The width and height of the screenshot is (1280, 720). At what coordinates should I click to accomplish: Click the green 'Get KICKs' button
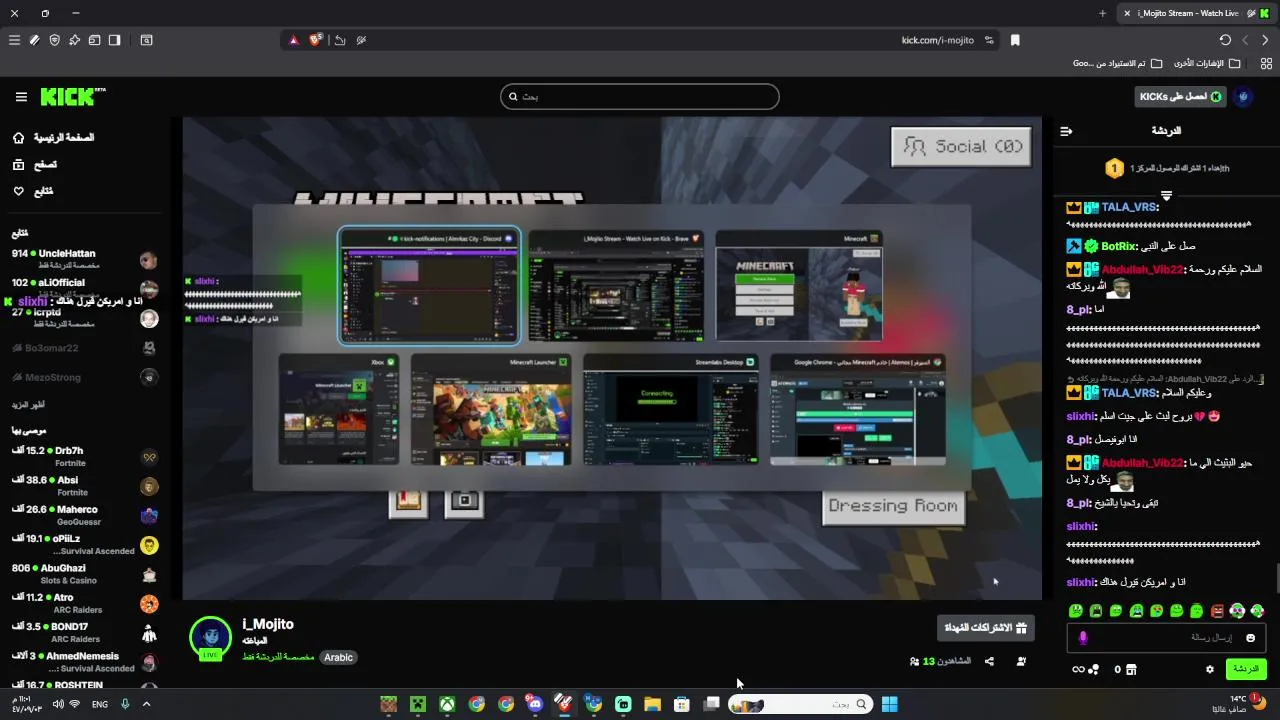[x=1181, y=97]
